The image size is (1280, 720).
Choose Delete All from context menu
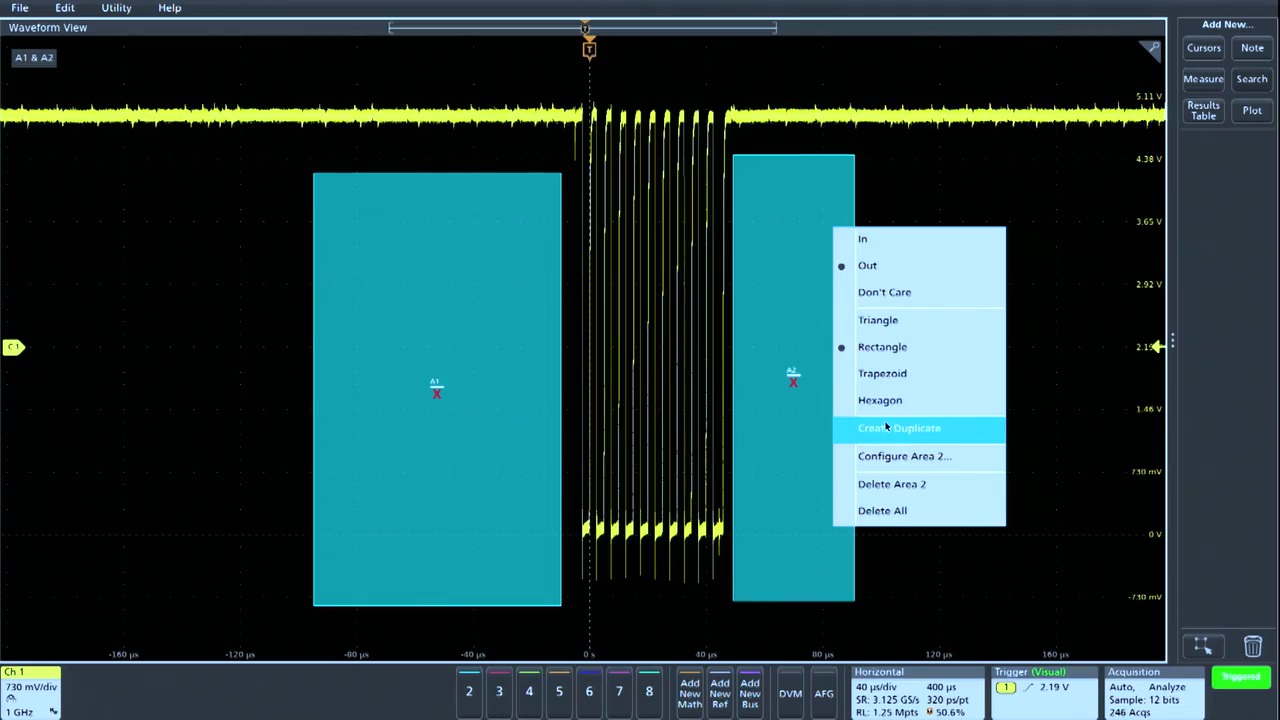pyautogui.click(x=919, y=511)
